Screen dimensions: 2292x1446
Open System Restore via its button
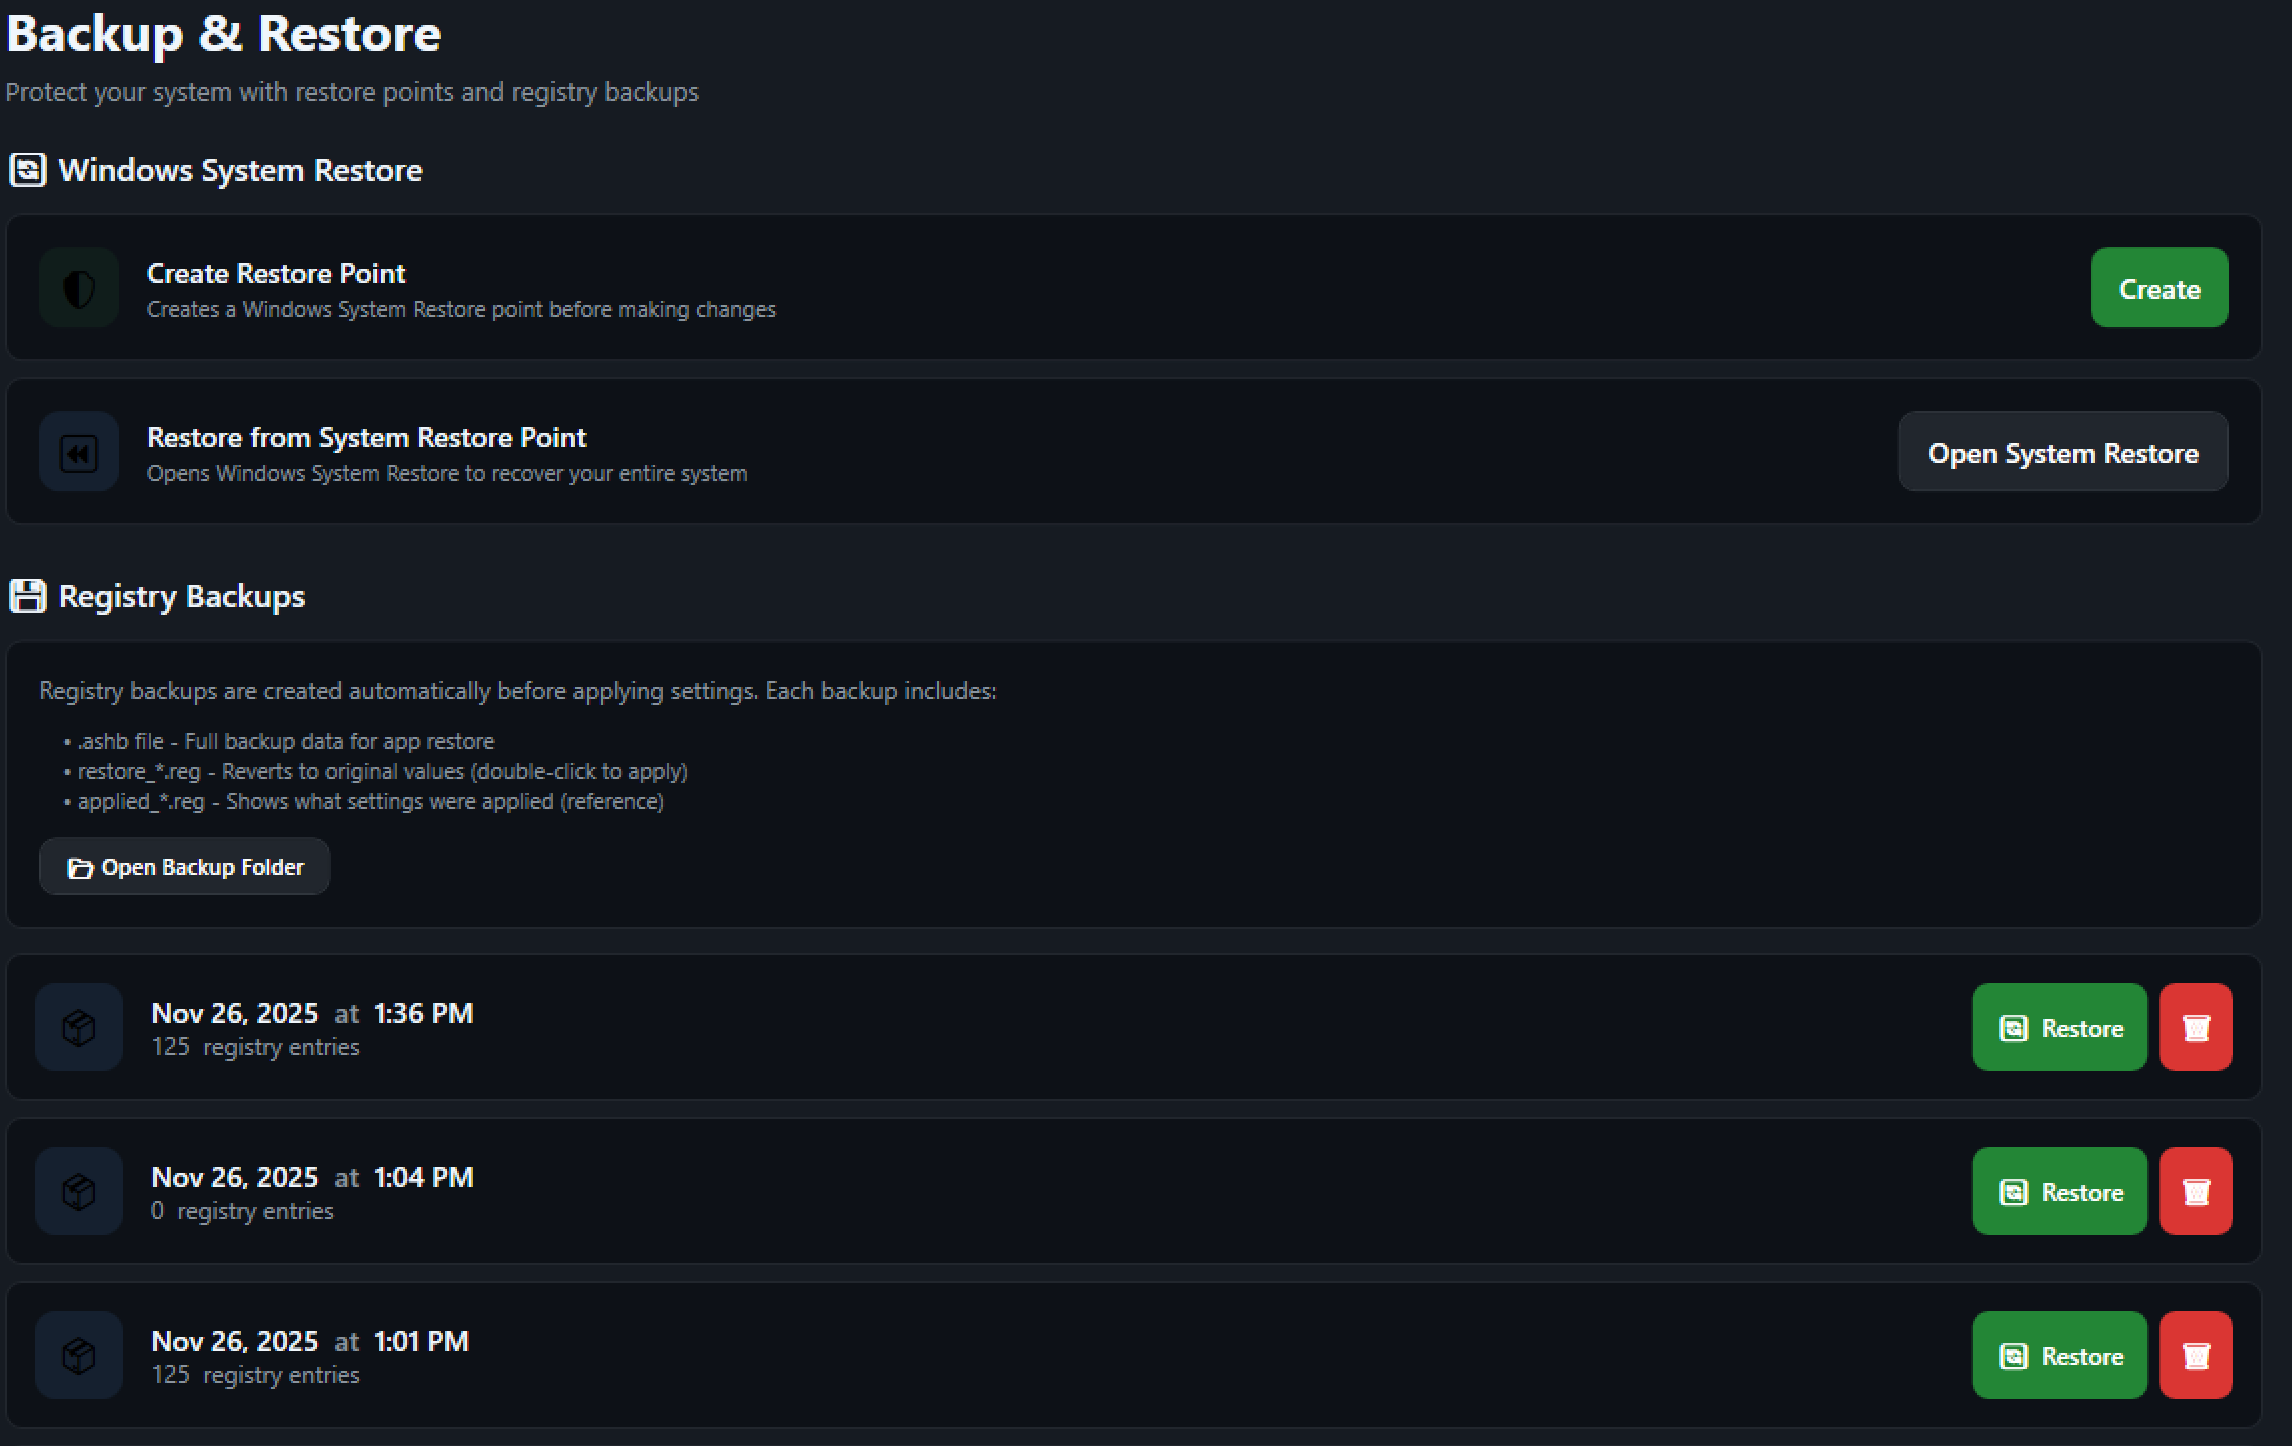pos(2062,452)
